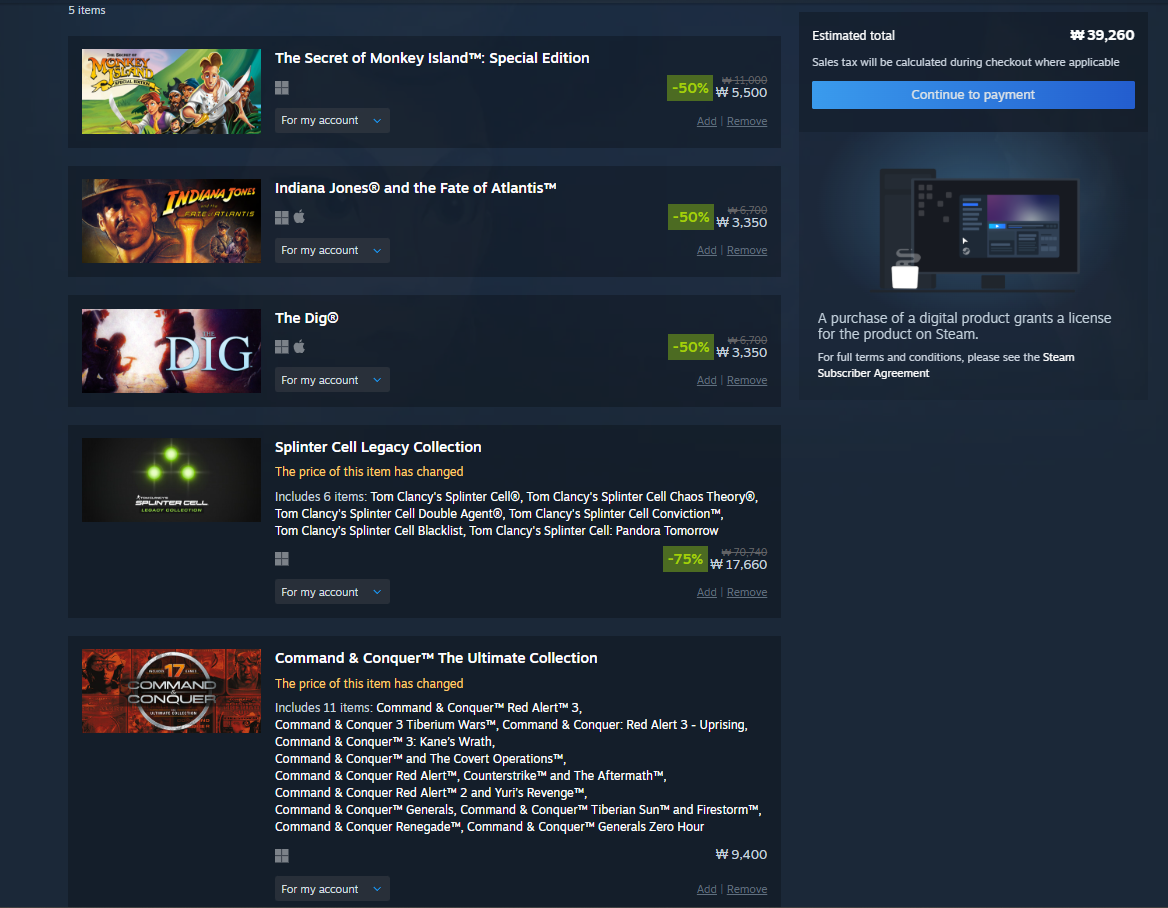Click Windows icon under Indiana Jones title

(282, 218)
